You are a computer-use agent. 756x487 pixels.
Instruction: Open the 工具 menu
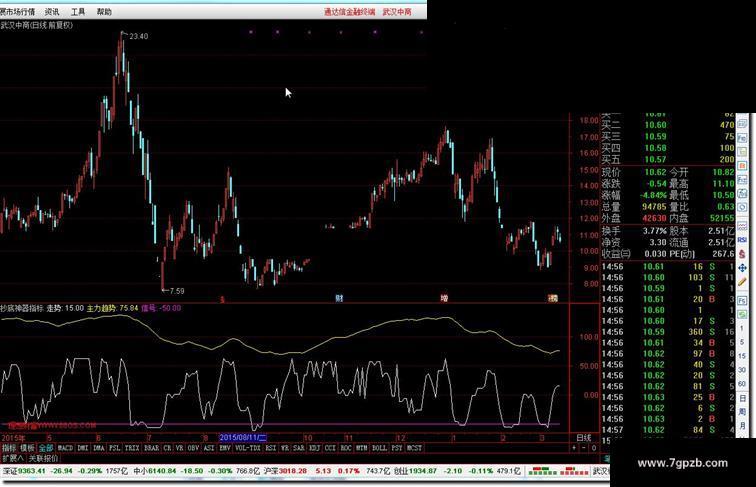(x=78, y=12)
